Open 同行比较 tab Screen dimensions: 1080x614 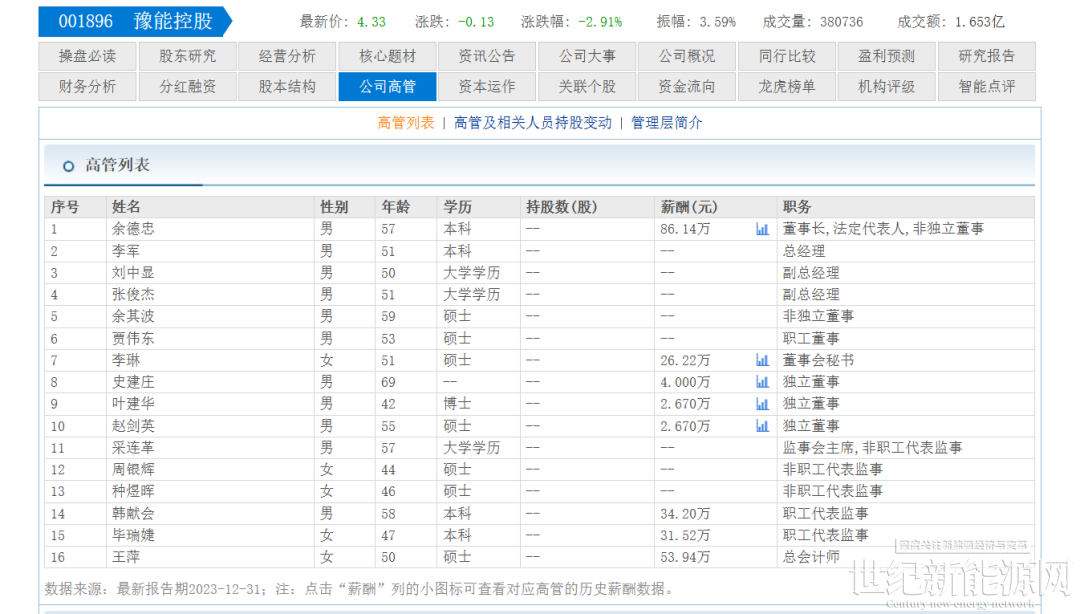(787, 57)
